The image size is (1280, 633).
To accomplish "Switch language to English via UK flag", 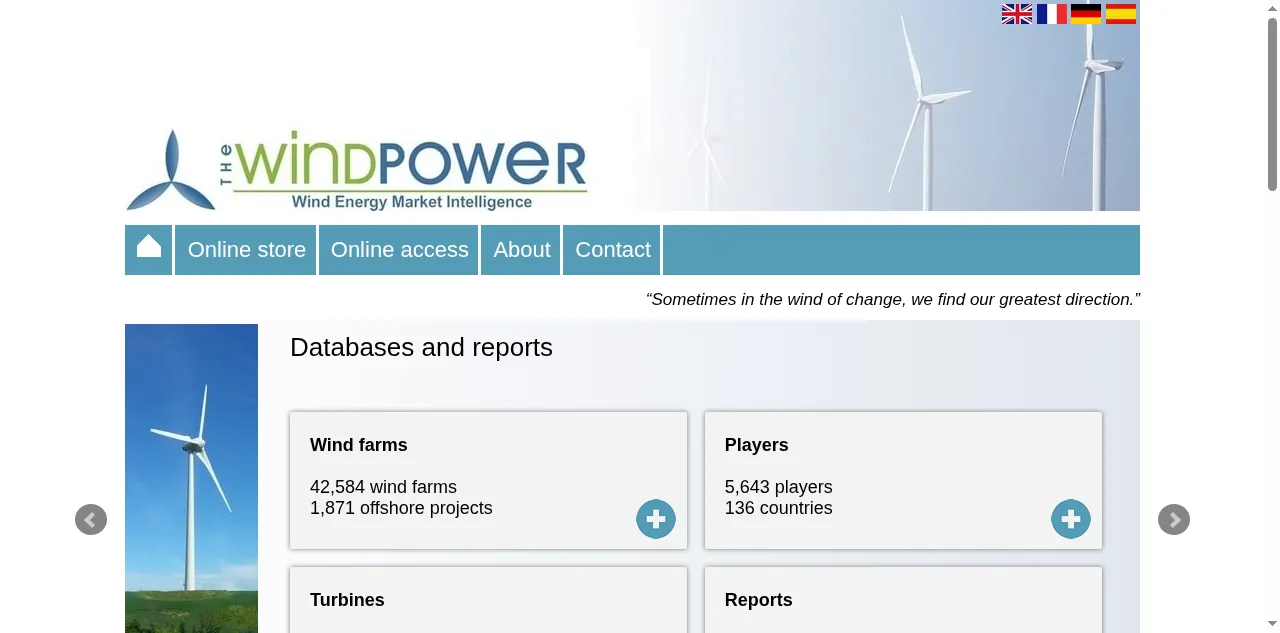I will 1017,14.
